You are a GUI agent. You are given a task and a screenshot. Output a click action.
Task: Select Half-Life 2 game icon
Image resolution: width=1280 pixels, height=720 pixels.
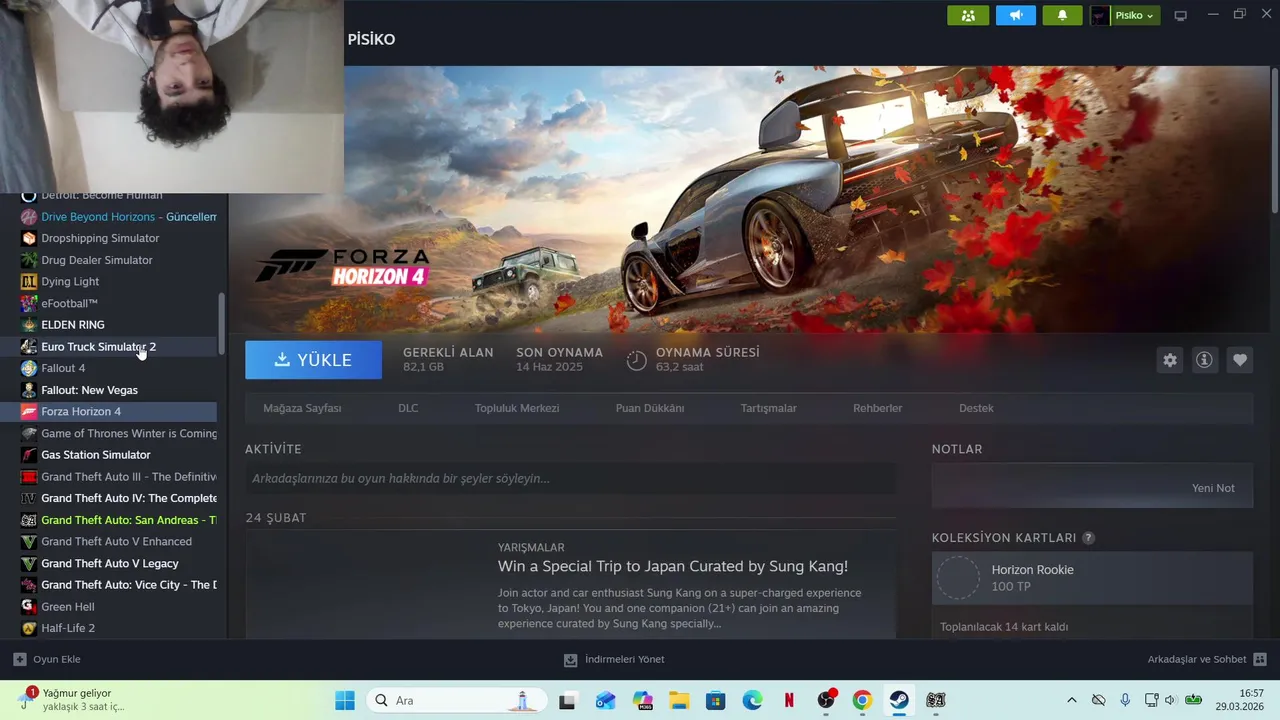[x=29, y=628]
